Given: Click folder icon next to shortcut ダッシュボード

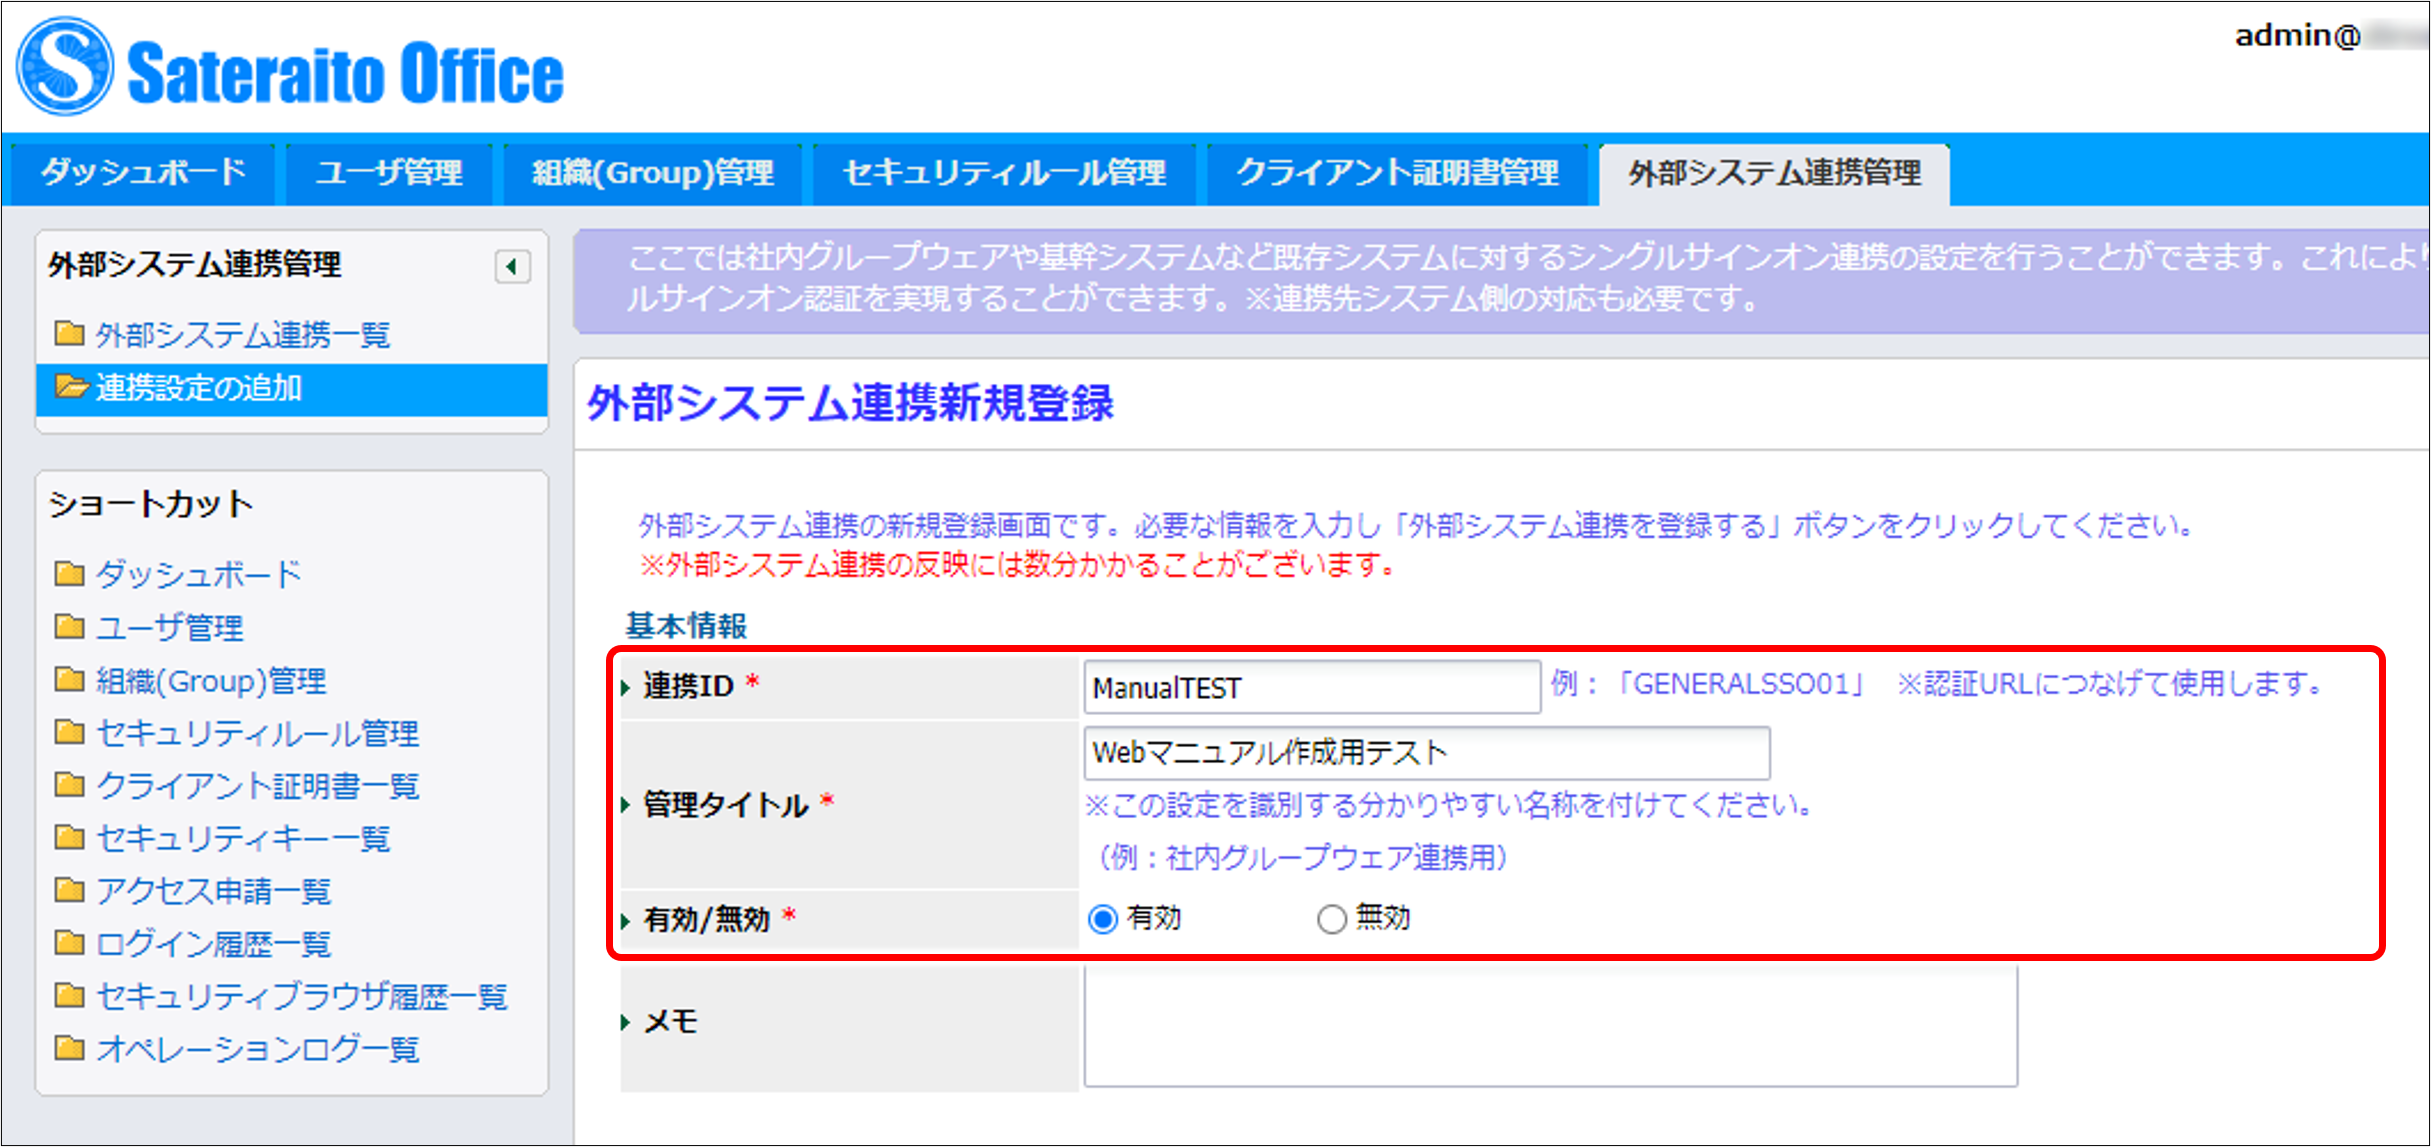Looking at the screenshot, I should click(x=69, y=573).
